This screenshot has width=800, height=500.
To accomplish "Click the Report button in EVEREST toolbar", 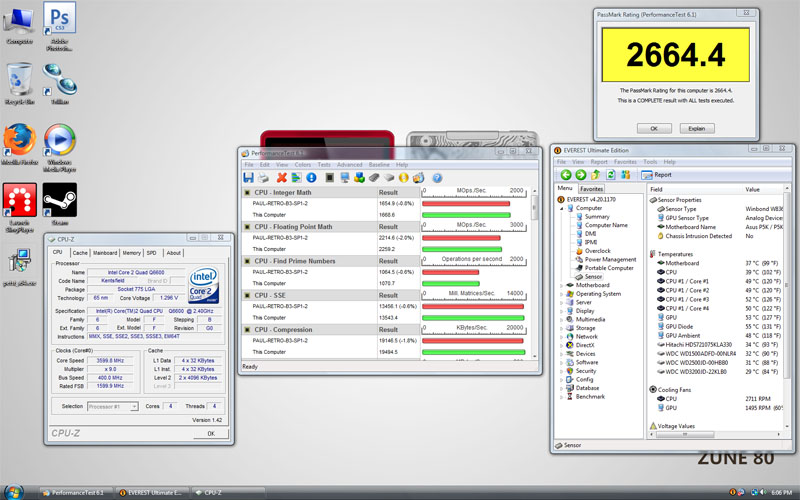I will pyautogui.click(x=657, y=174).
